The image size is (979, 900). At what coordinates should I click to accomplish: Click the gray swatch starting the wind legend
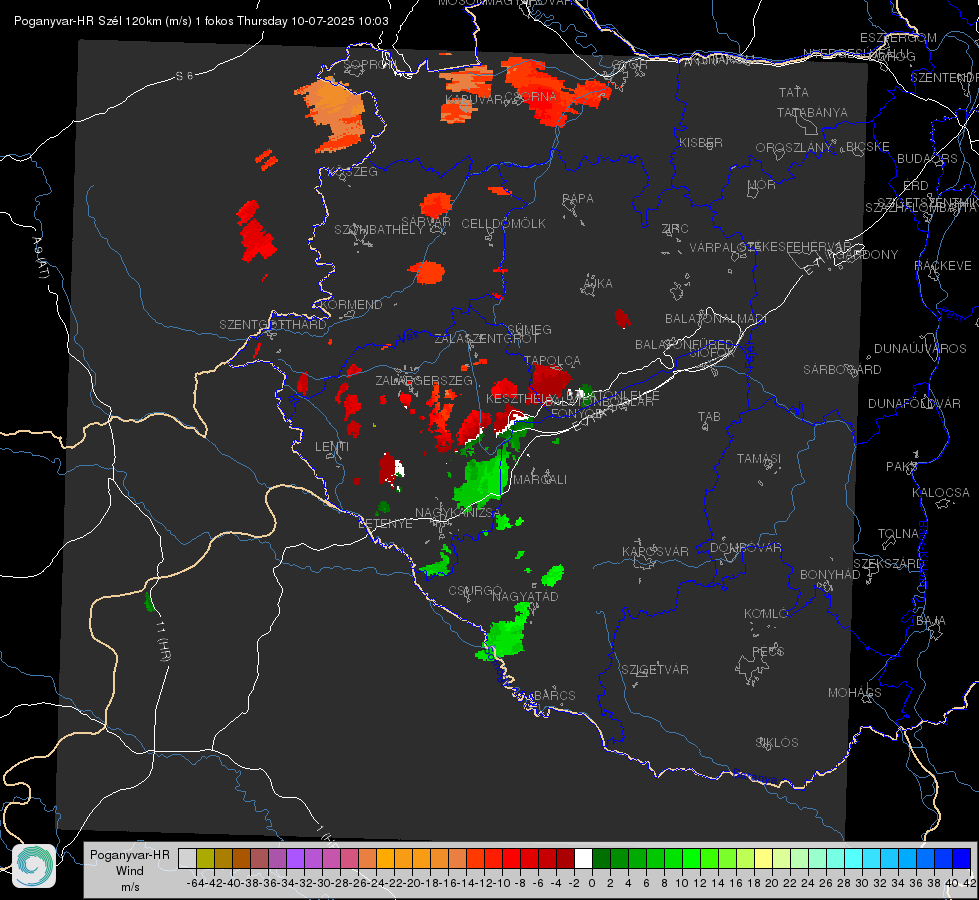(187, 858)
